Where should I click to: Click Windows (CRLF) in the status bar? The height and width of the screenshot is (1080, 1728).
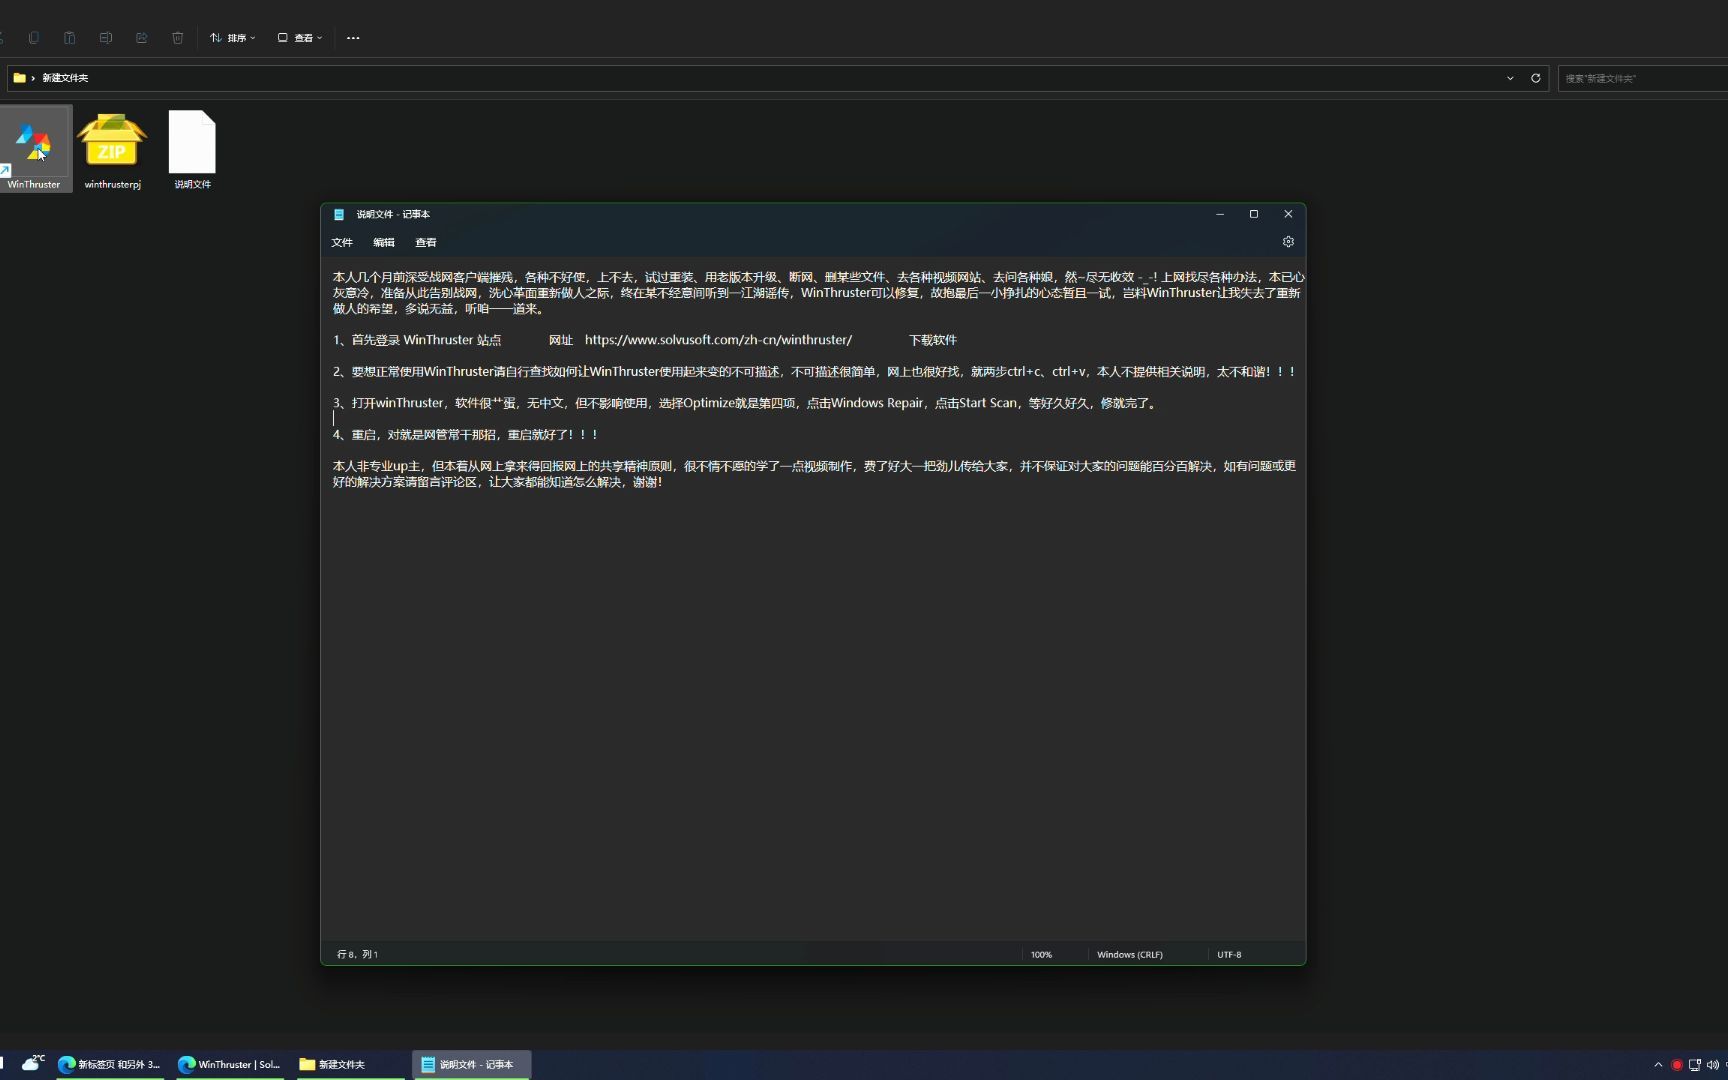(x=1130, y=954)
